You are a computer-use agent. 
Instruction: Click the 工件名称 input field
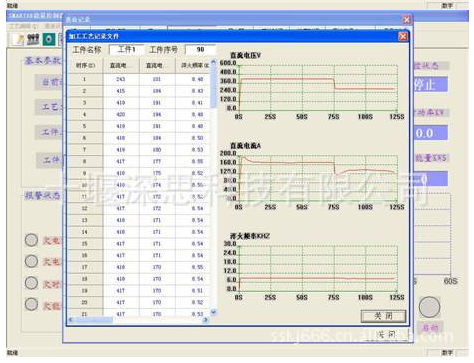click(127, 50)
